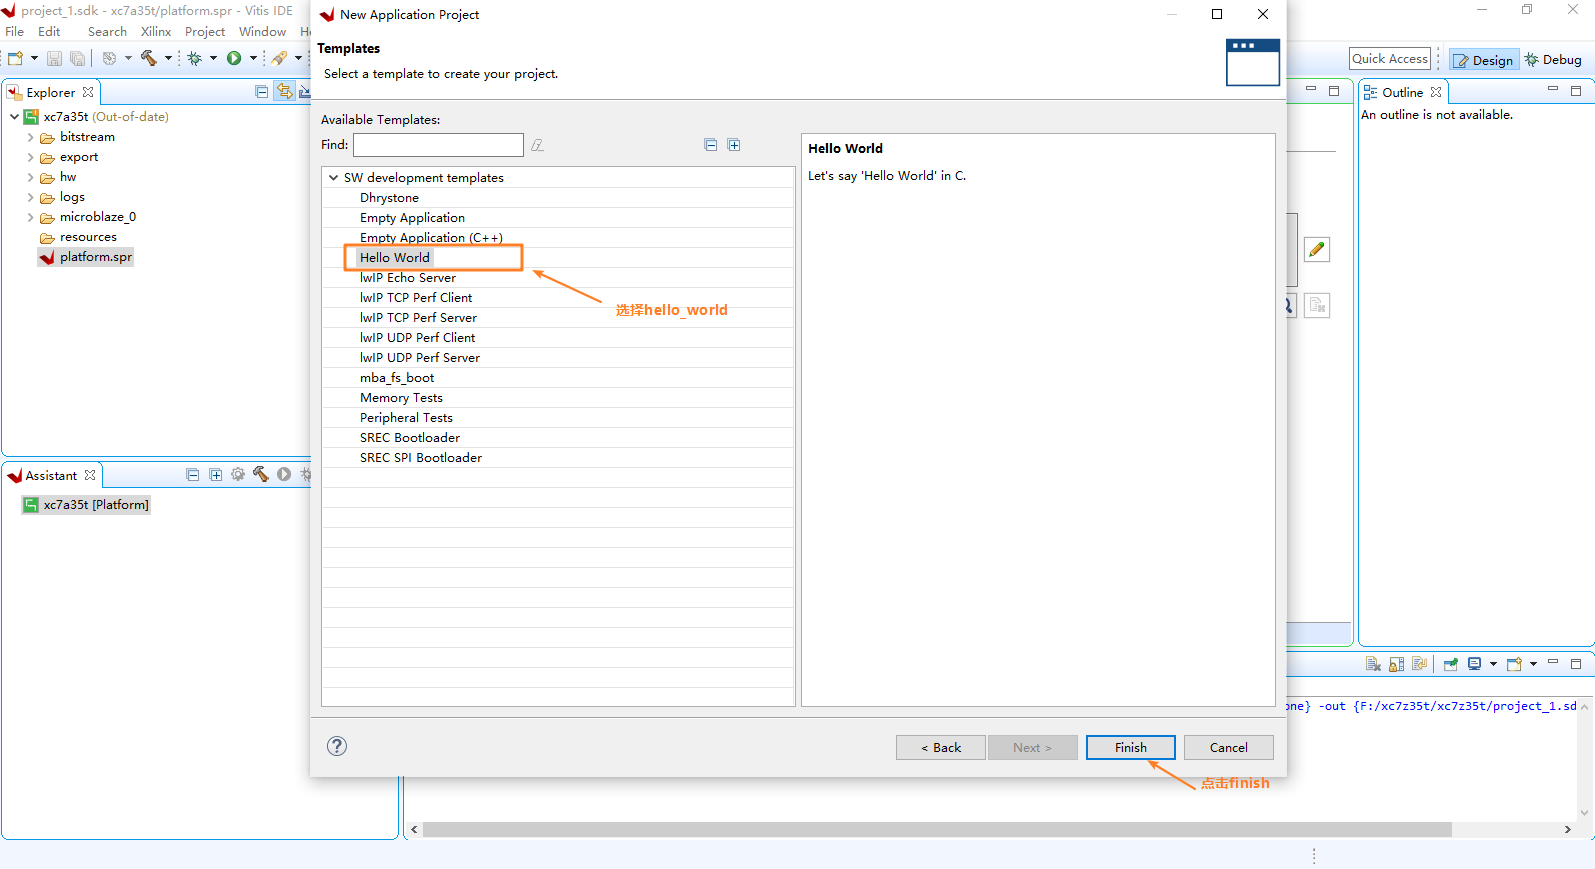Open the File menu
Image resolution: width=1595 pixels, height=869 pixels.
coord(14,31)
